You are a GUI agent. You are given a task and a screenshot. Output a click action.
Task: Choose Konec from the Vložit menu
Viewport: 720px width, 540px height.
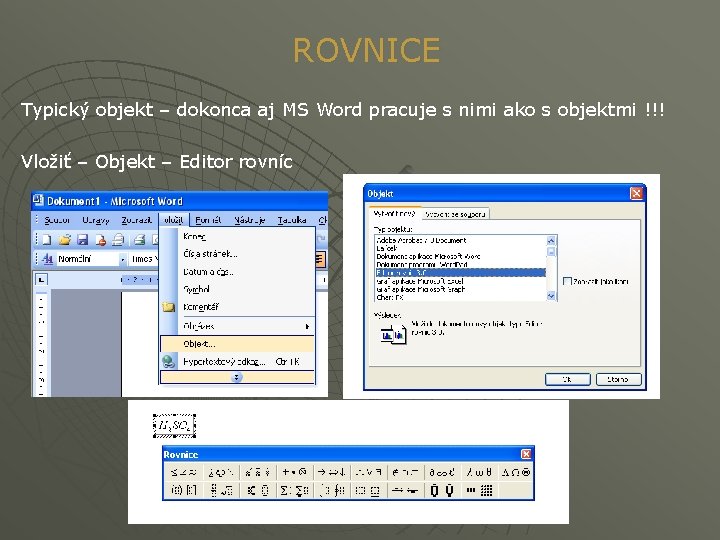(x=237, y=236)
